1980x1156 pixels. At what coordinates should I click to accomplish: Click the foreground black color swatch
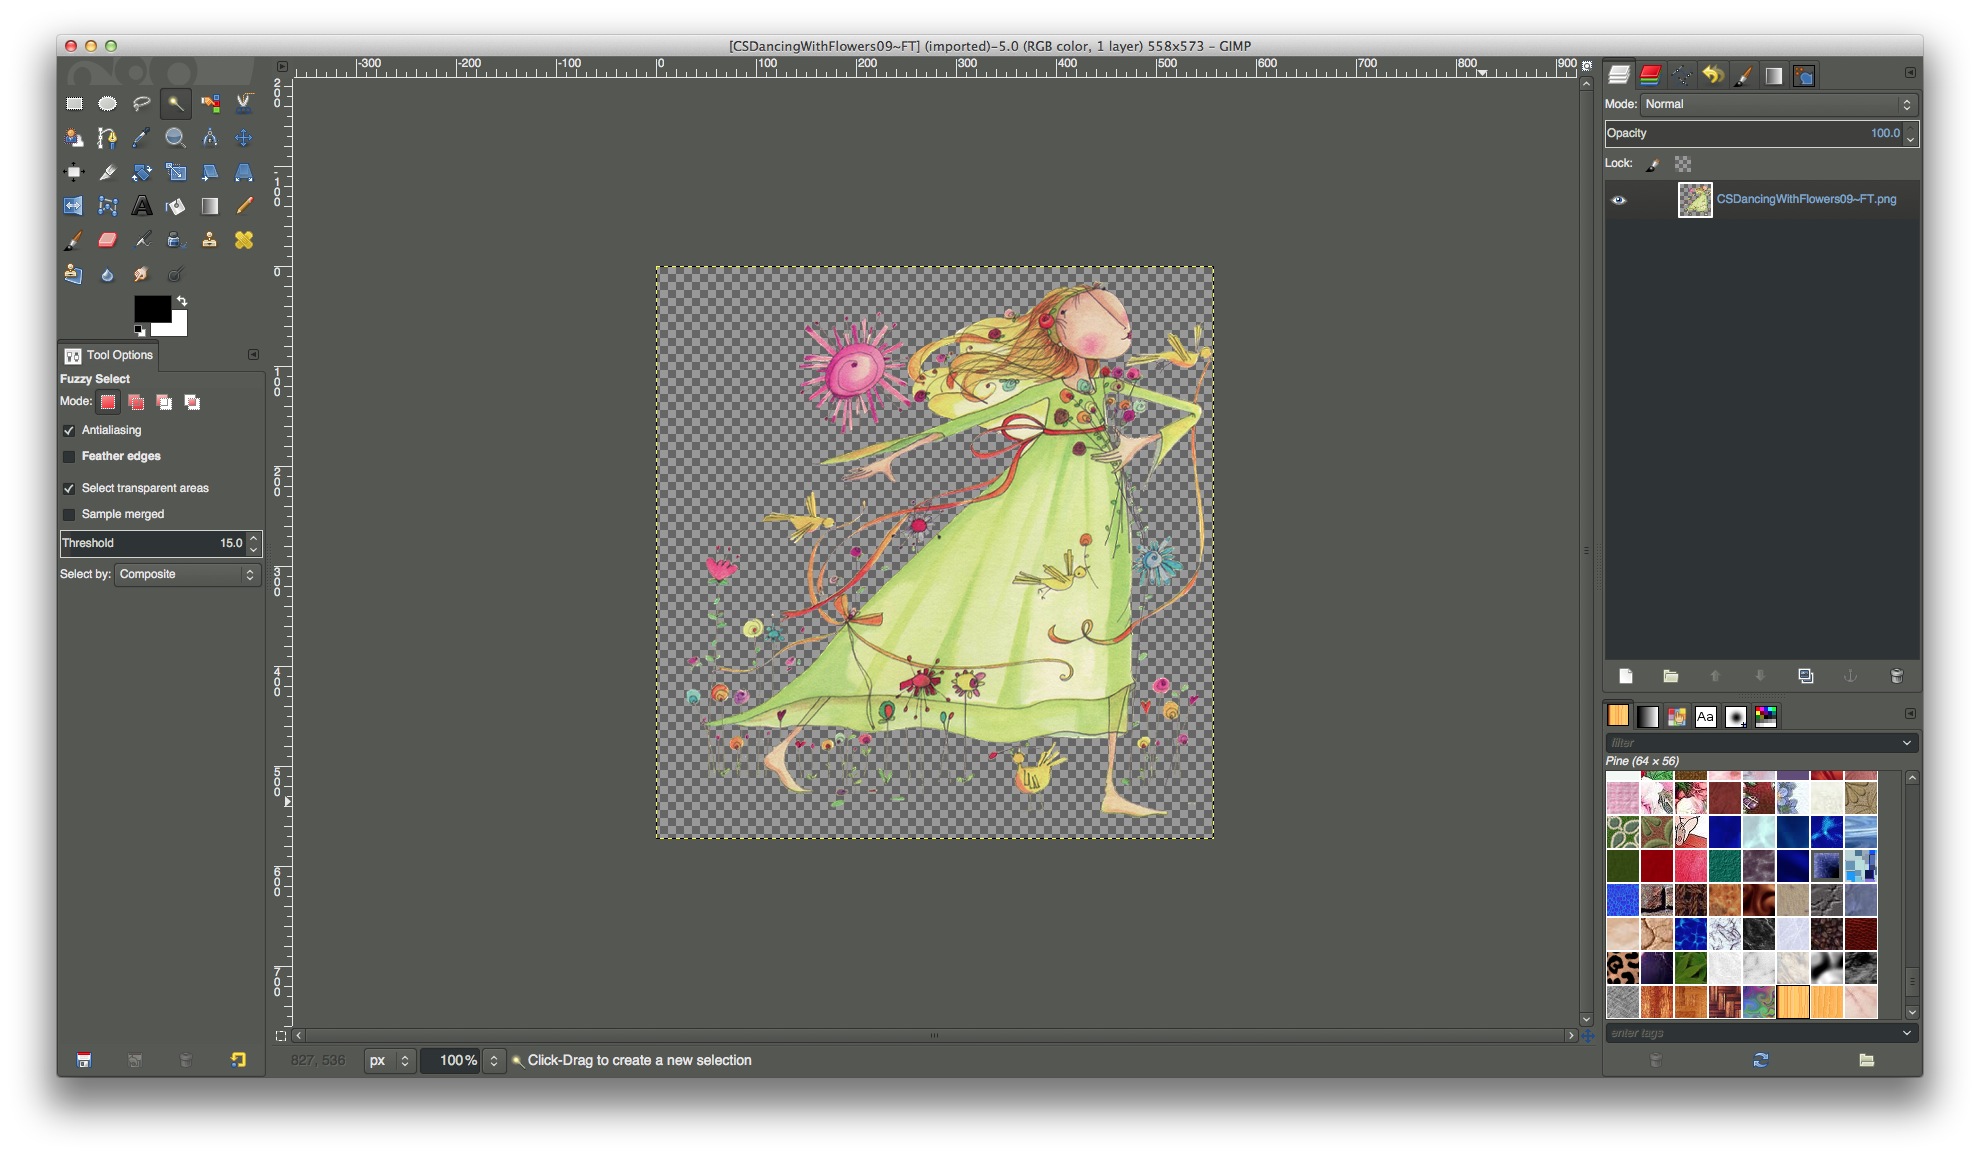152,309
